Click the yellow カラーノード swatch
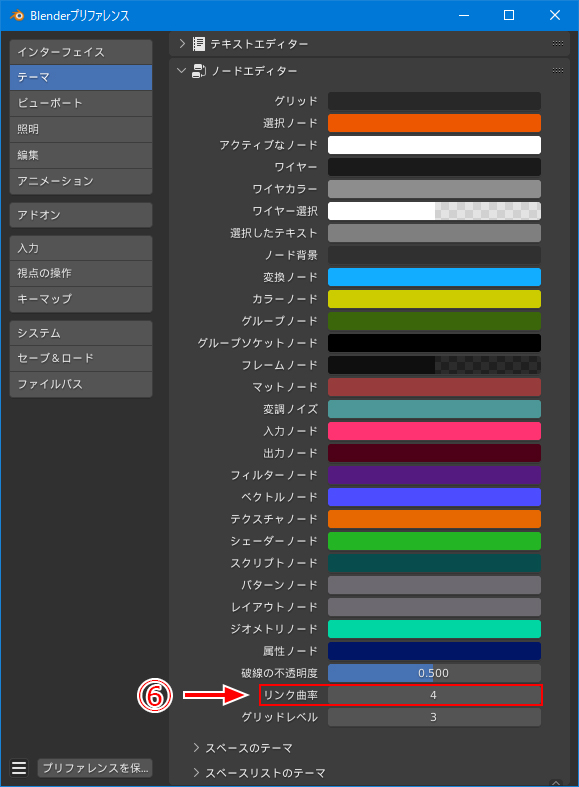 point(435,299)
